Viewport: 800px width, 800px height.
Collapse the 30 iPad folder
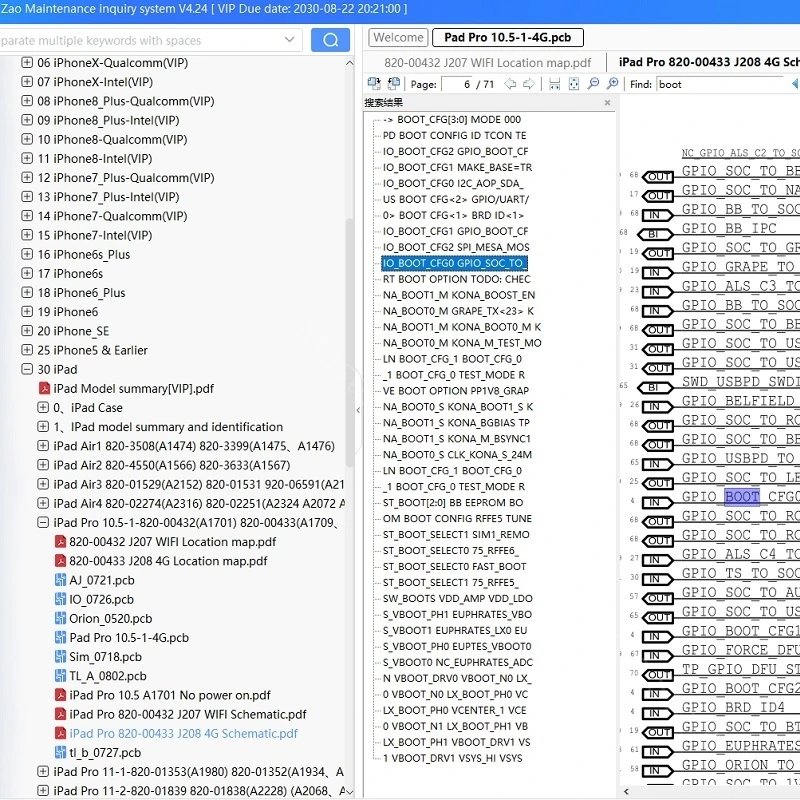27,369
